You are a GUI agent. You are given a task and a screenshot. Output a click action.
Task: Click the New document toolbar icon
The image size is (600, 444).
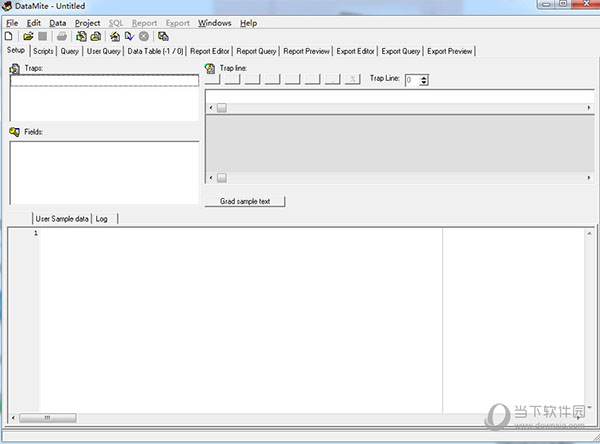click(x=8, y=36)
